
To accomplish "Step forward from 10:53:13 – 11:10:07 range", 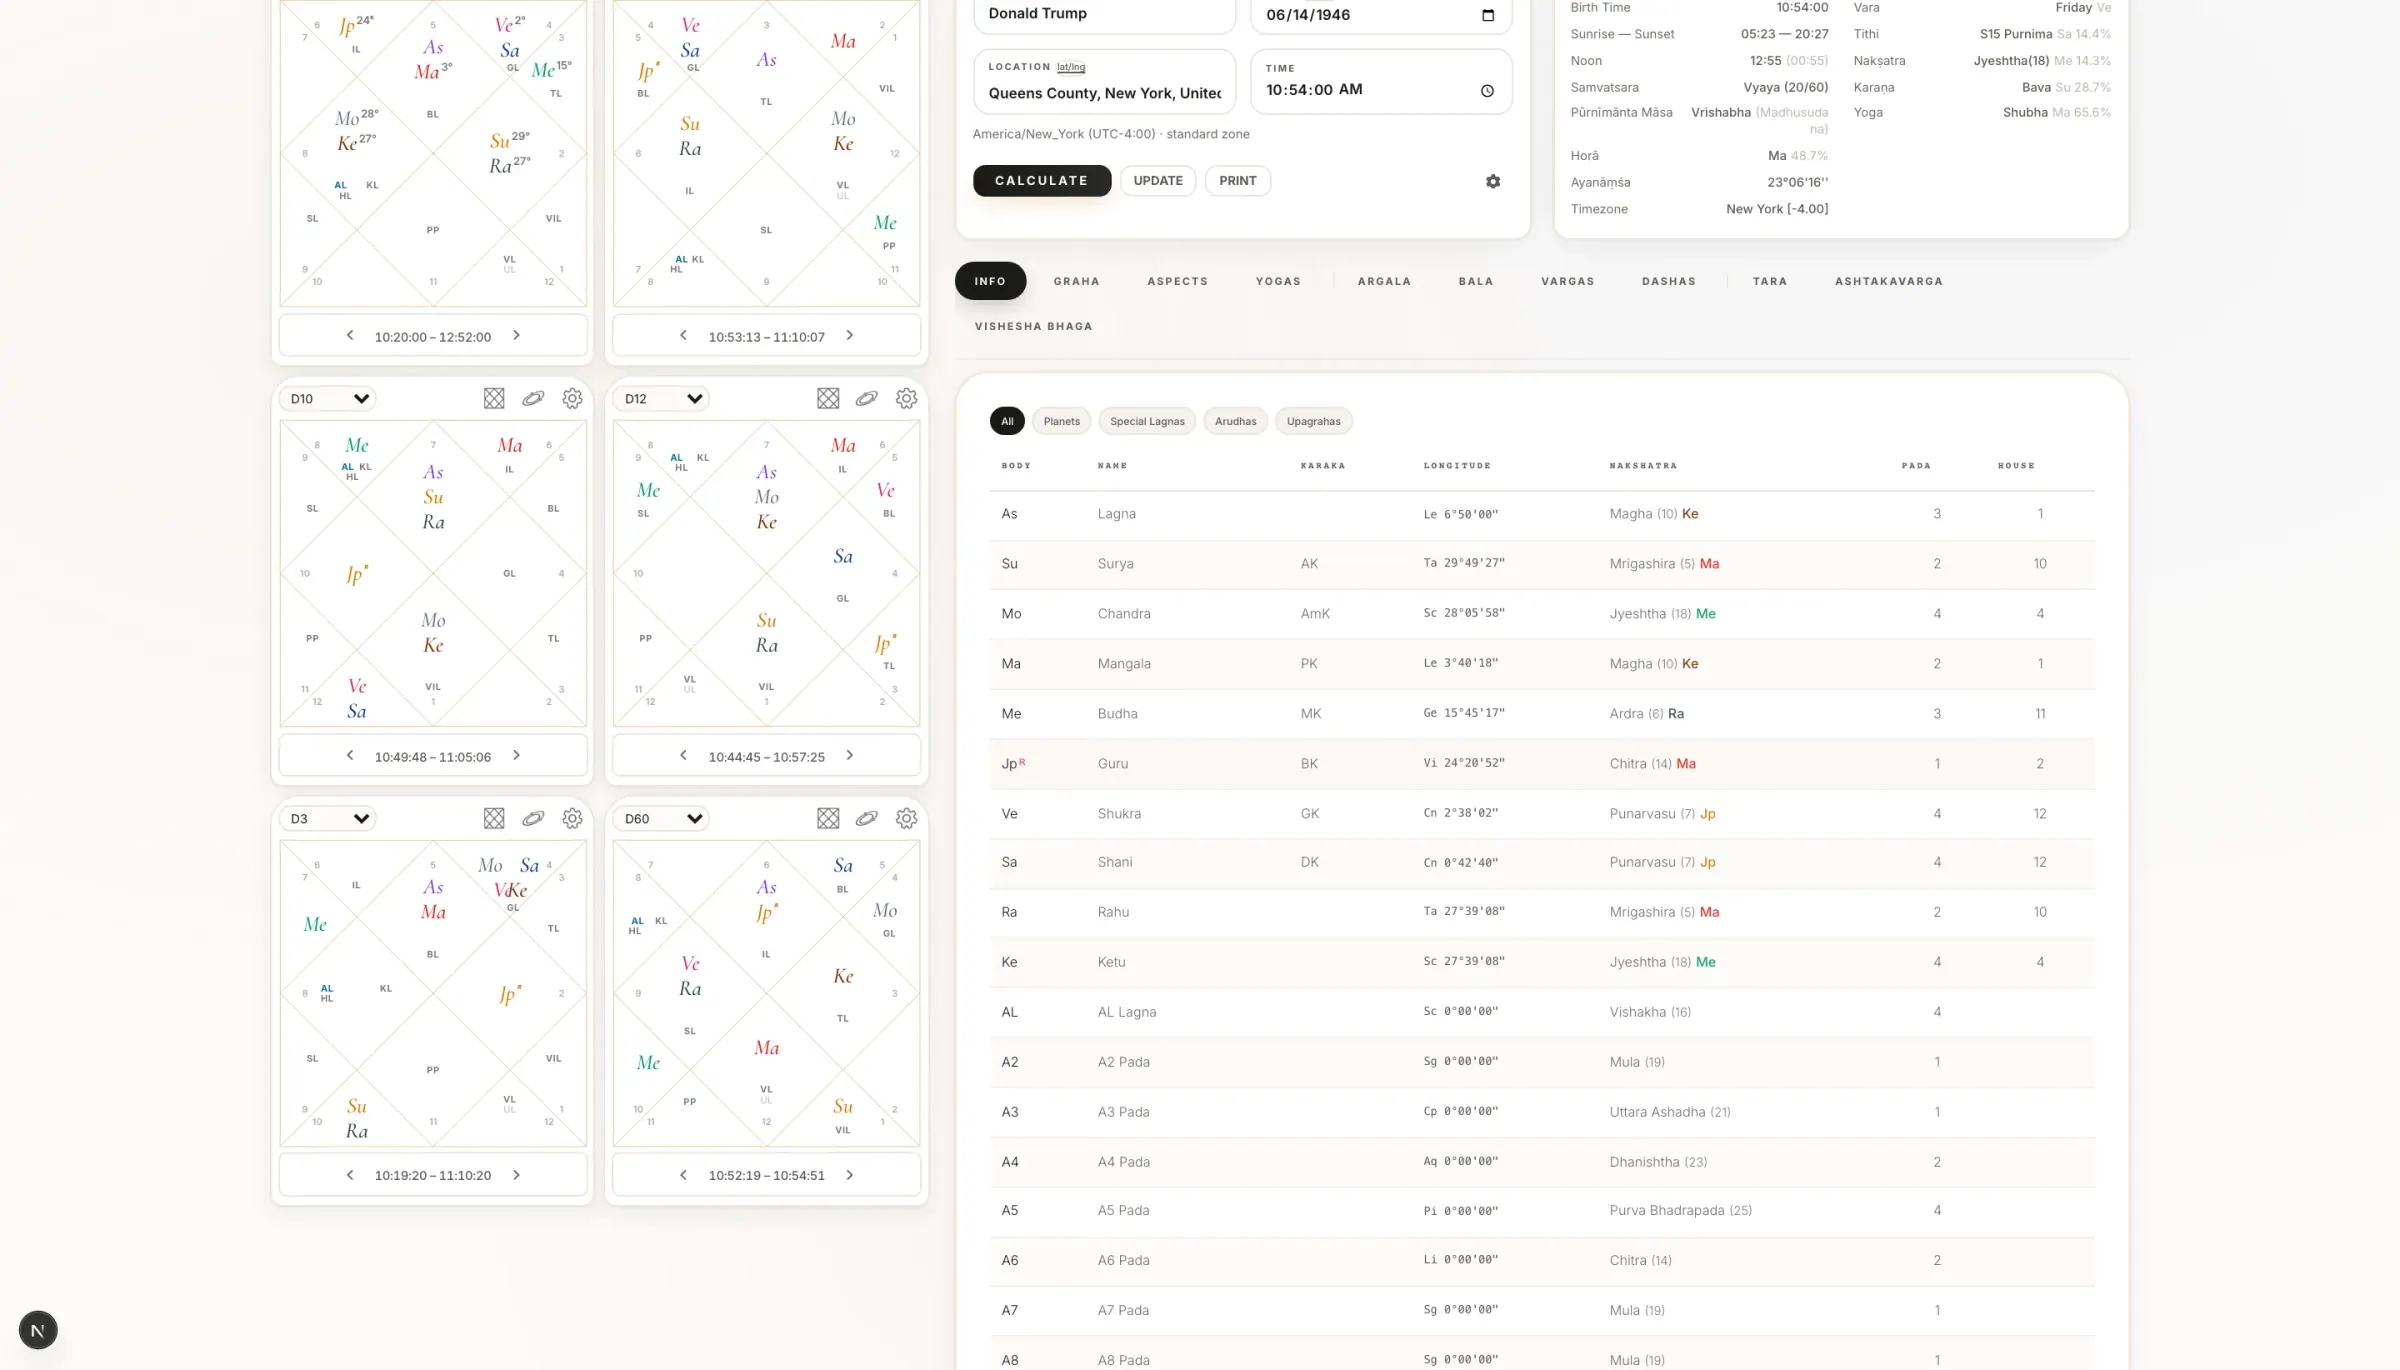I will (850, 336).
